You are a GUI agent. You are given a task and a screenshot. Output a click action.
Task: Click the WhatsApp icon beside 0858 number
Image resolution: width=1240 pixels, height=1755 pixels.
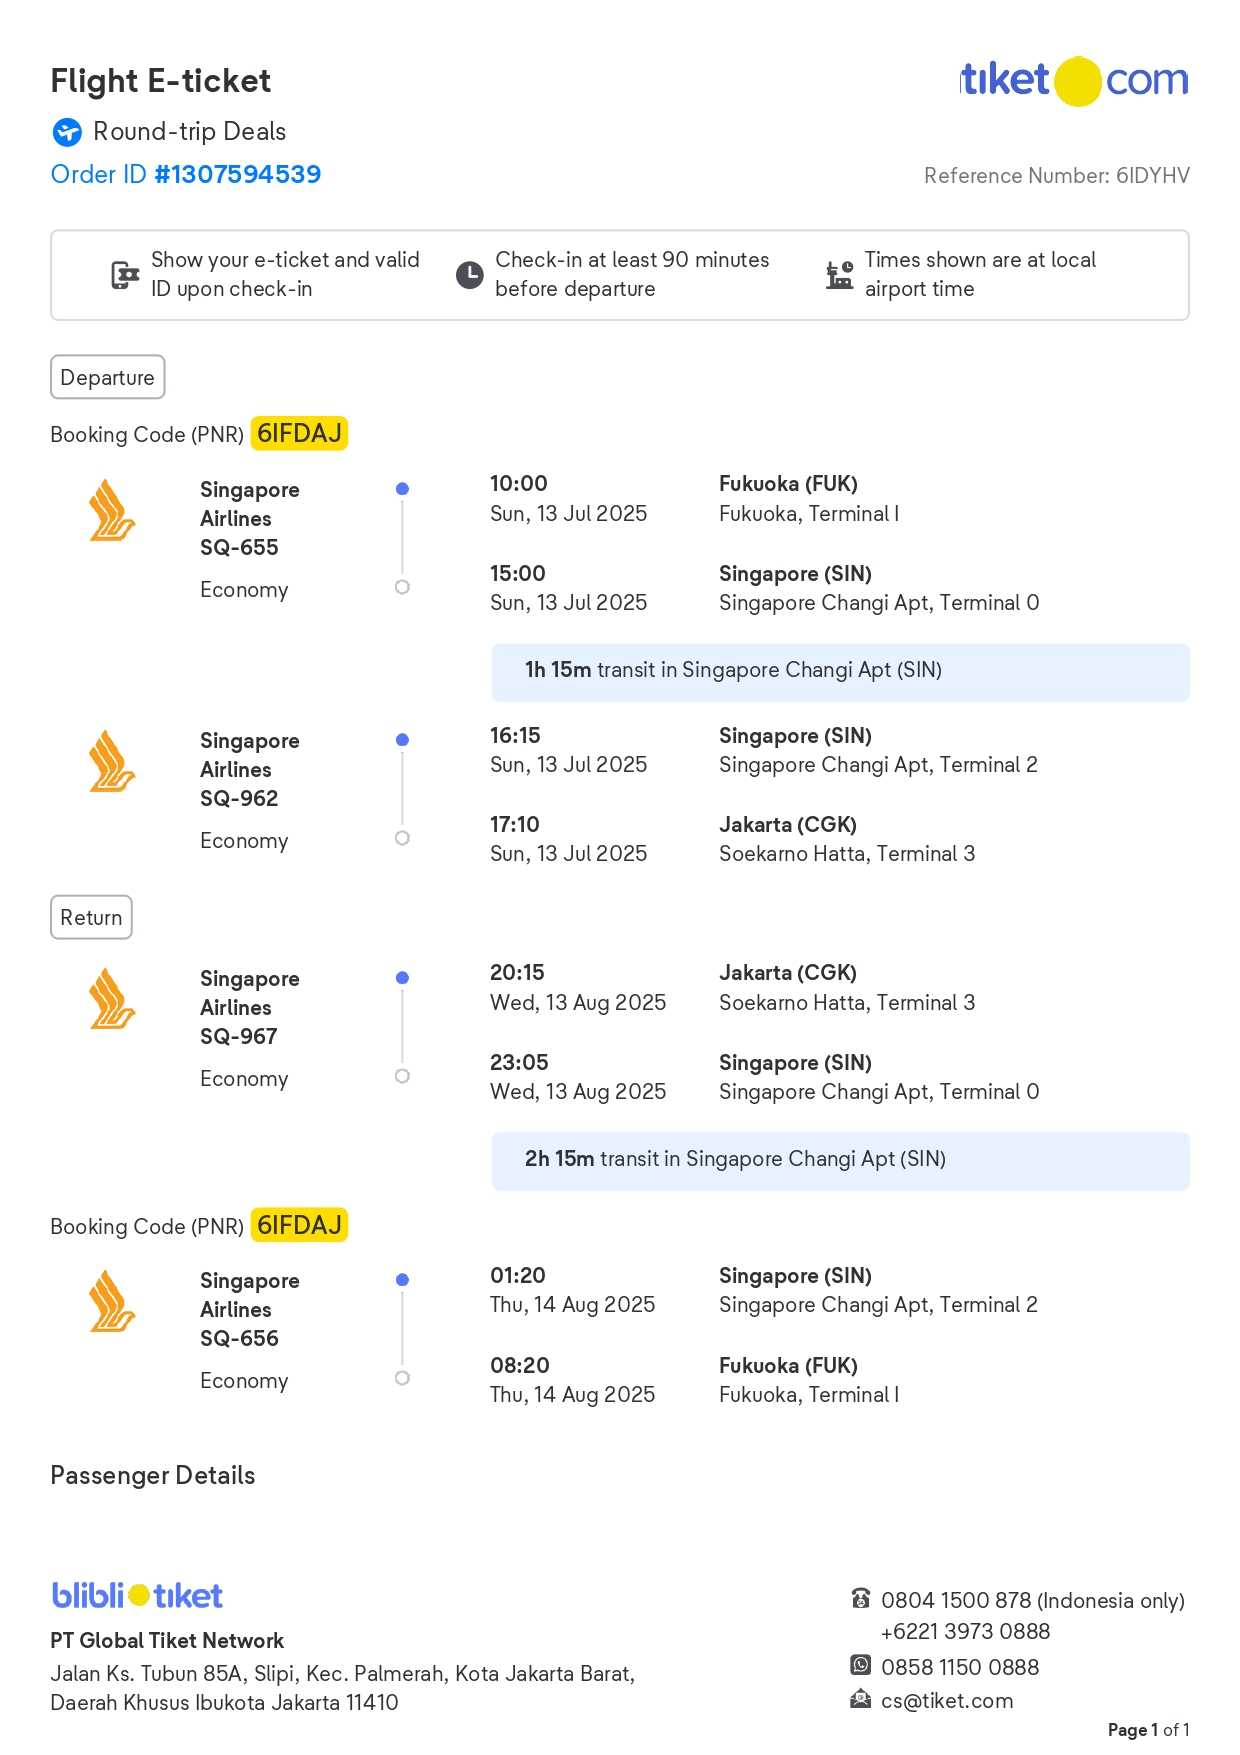coord(860,1665)
